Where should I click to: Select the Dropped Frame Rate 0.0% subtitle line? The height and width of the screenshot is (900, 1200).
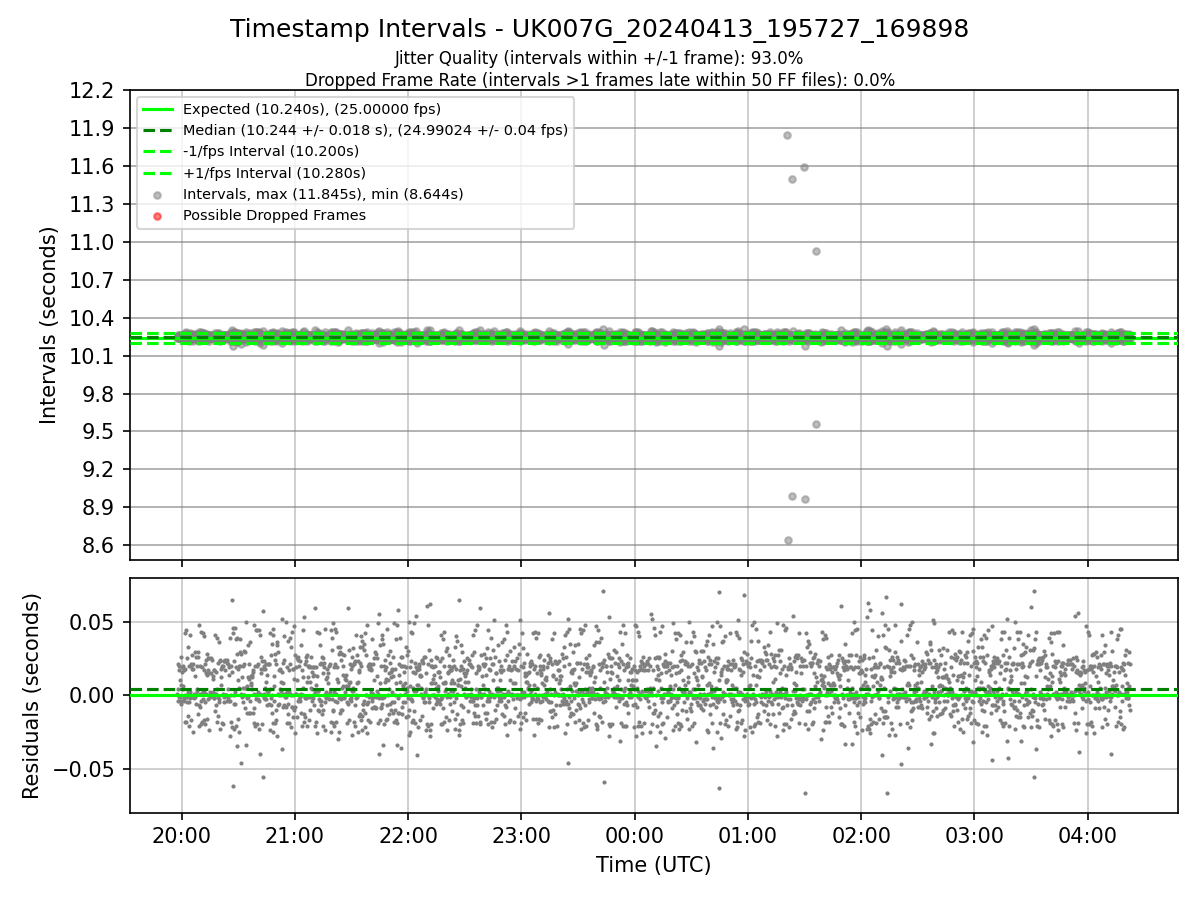(x=599, y=80)
